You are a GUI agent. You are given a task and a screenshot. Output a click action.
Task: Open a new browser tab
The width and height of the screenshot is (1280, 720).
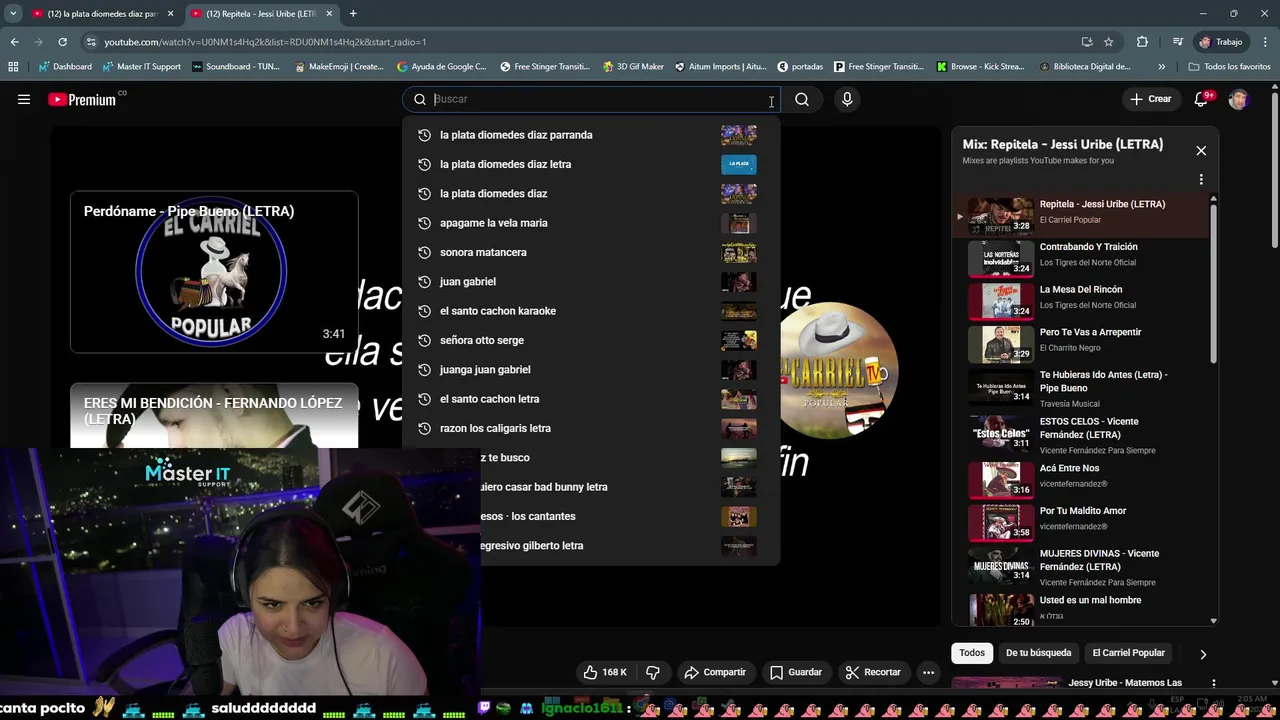(353, 14)
